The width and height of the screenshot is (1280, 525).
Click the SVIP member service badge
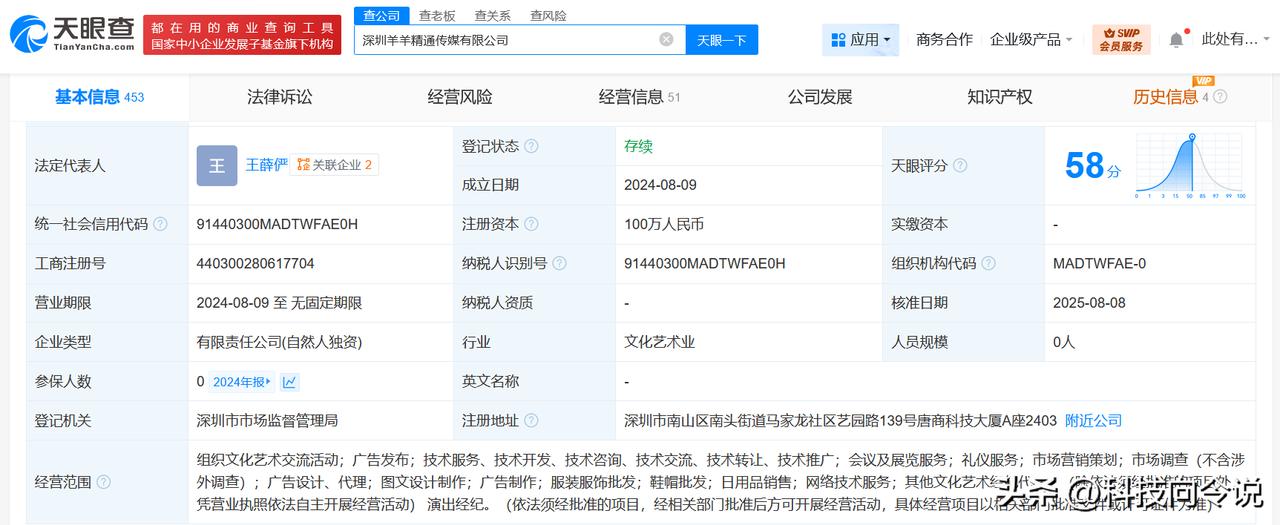pos(1121,40)
